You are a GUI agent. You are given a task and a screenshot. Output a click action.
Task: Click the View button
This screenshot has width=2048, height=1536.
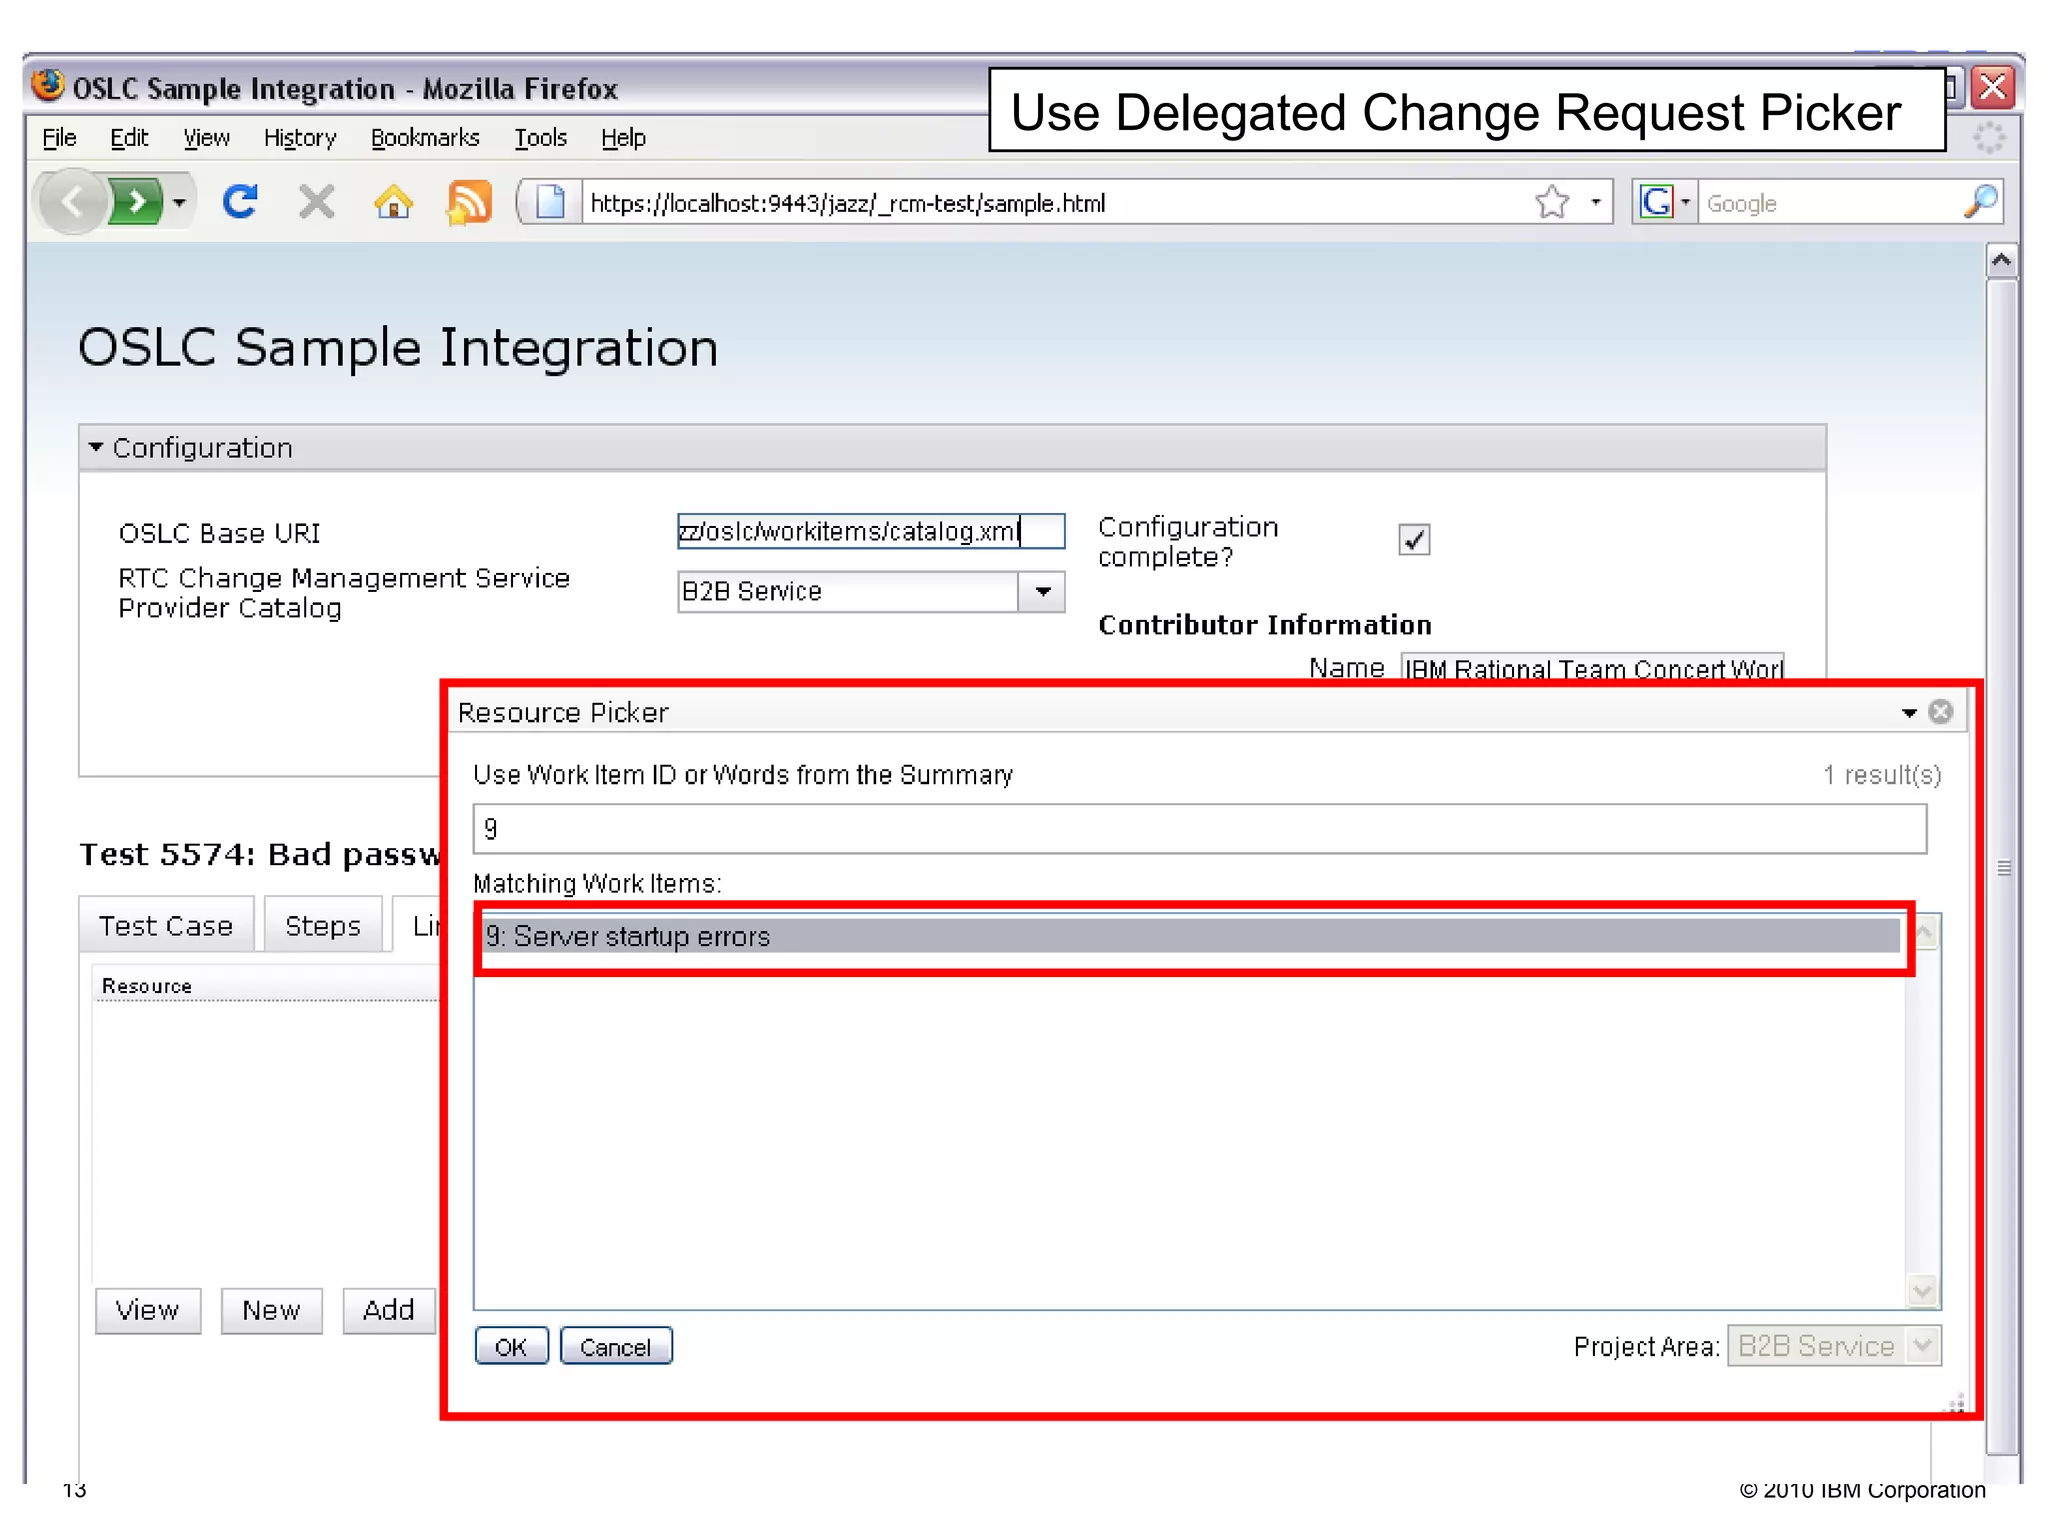[x=148, y=1310]
